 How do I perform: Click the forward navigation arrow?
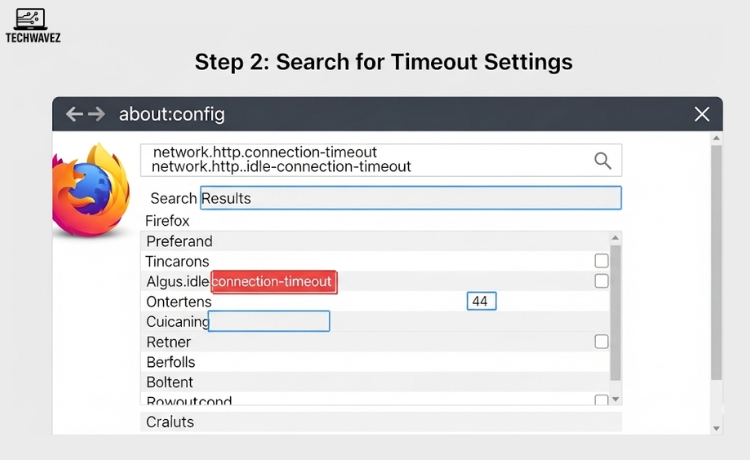pyautogui.click(x=97, y=114)
